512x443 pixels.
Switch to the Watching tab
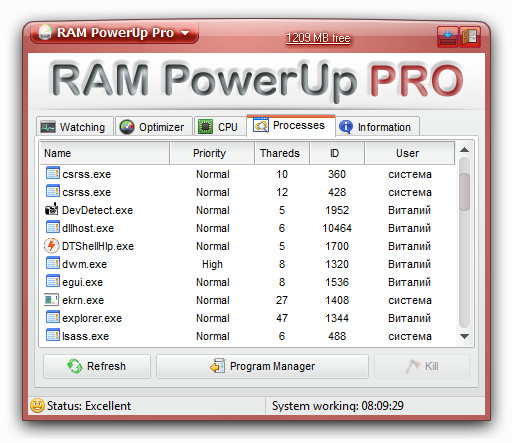click(x=75, y=127)
